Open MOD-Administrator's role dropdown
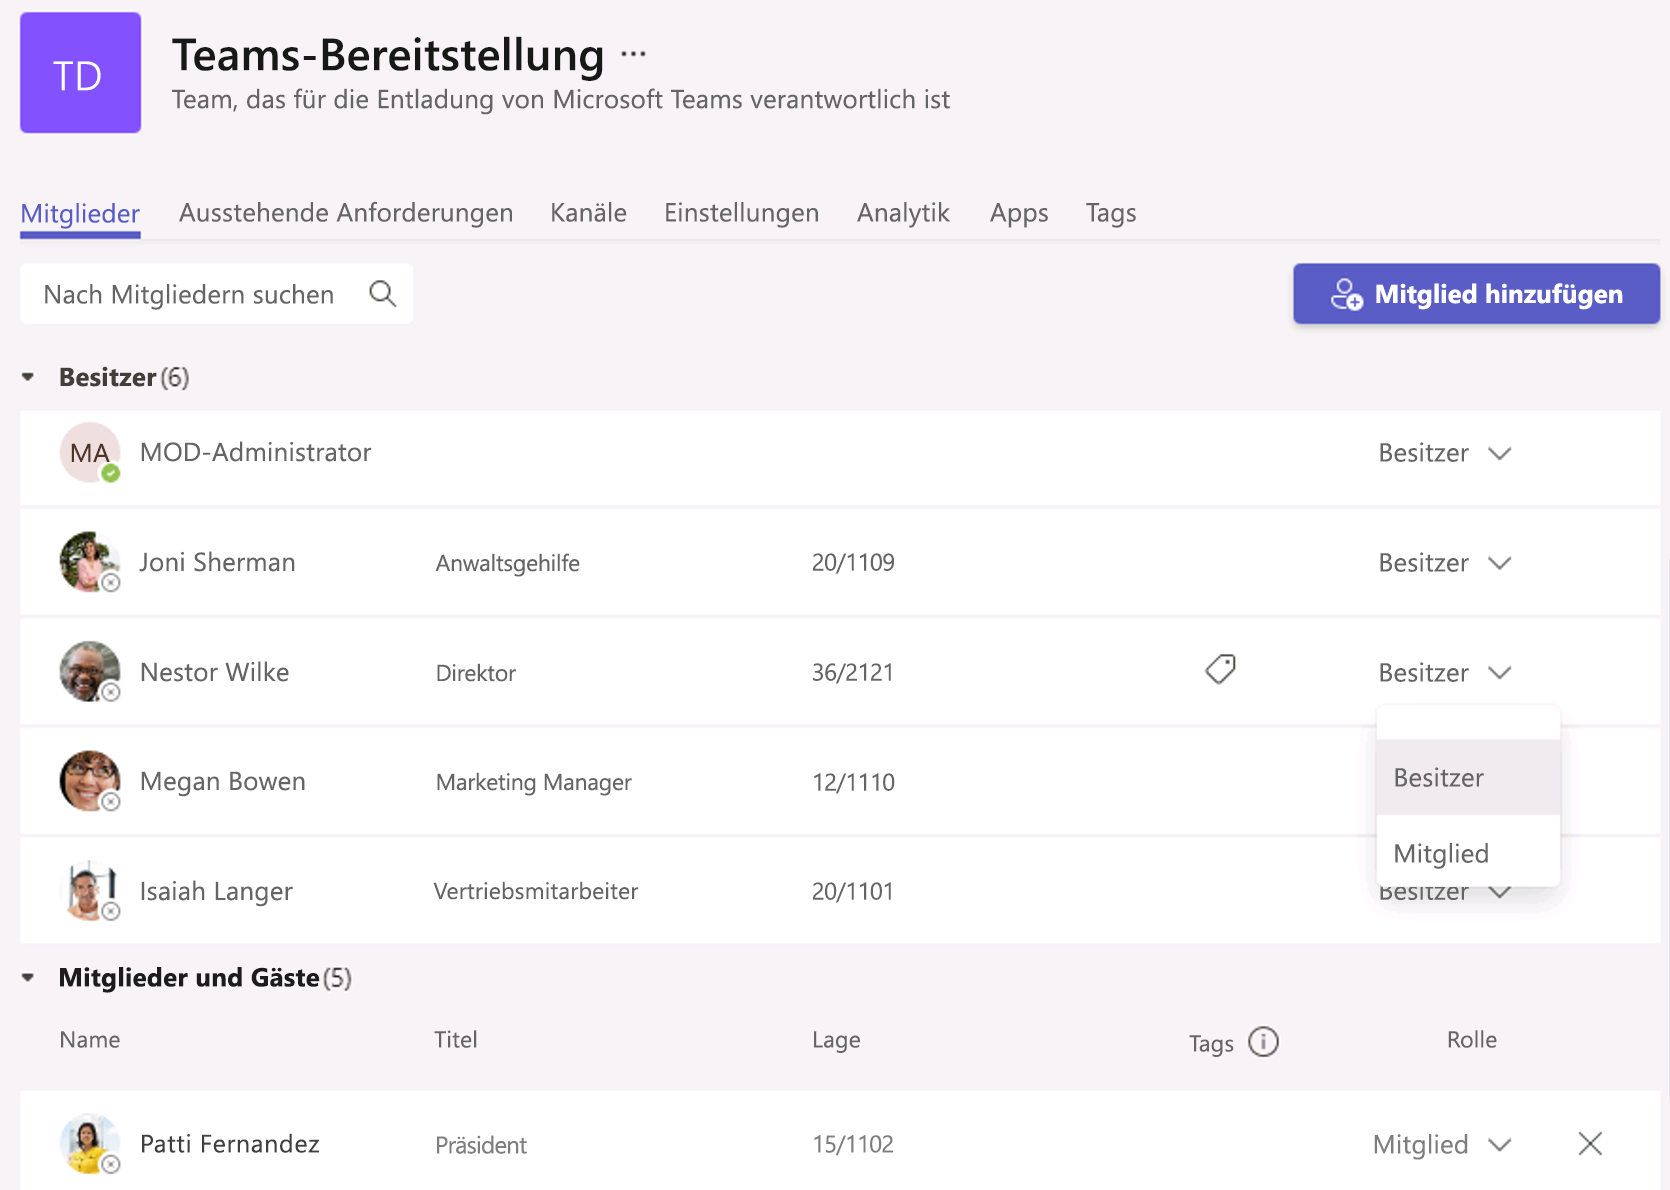 point(1444,453)
